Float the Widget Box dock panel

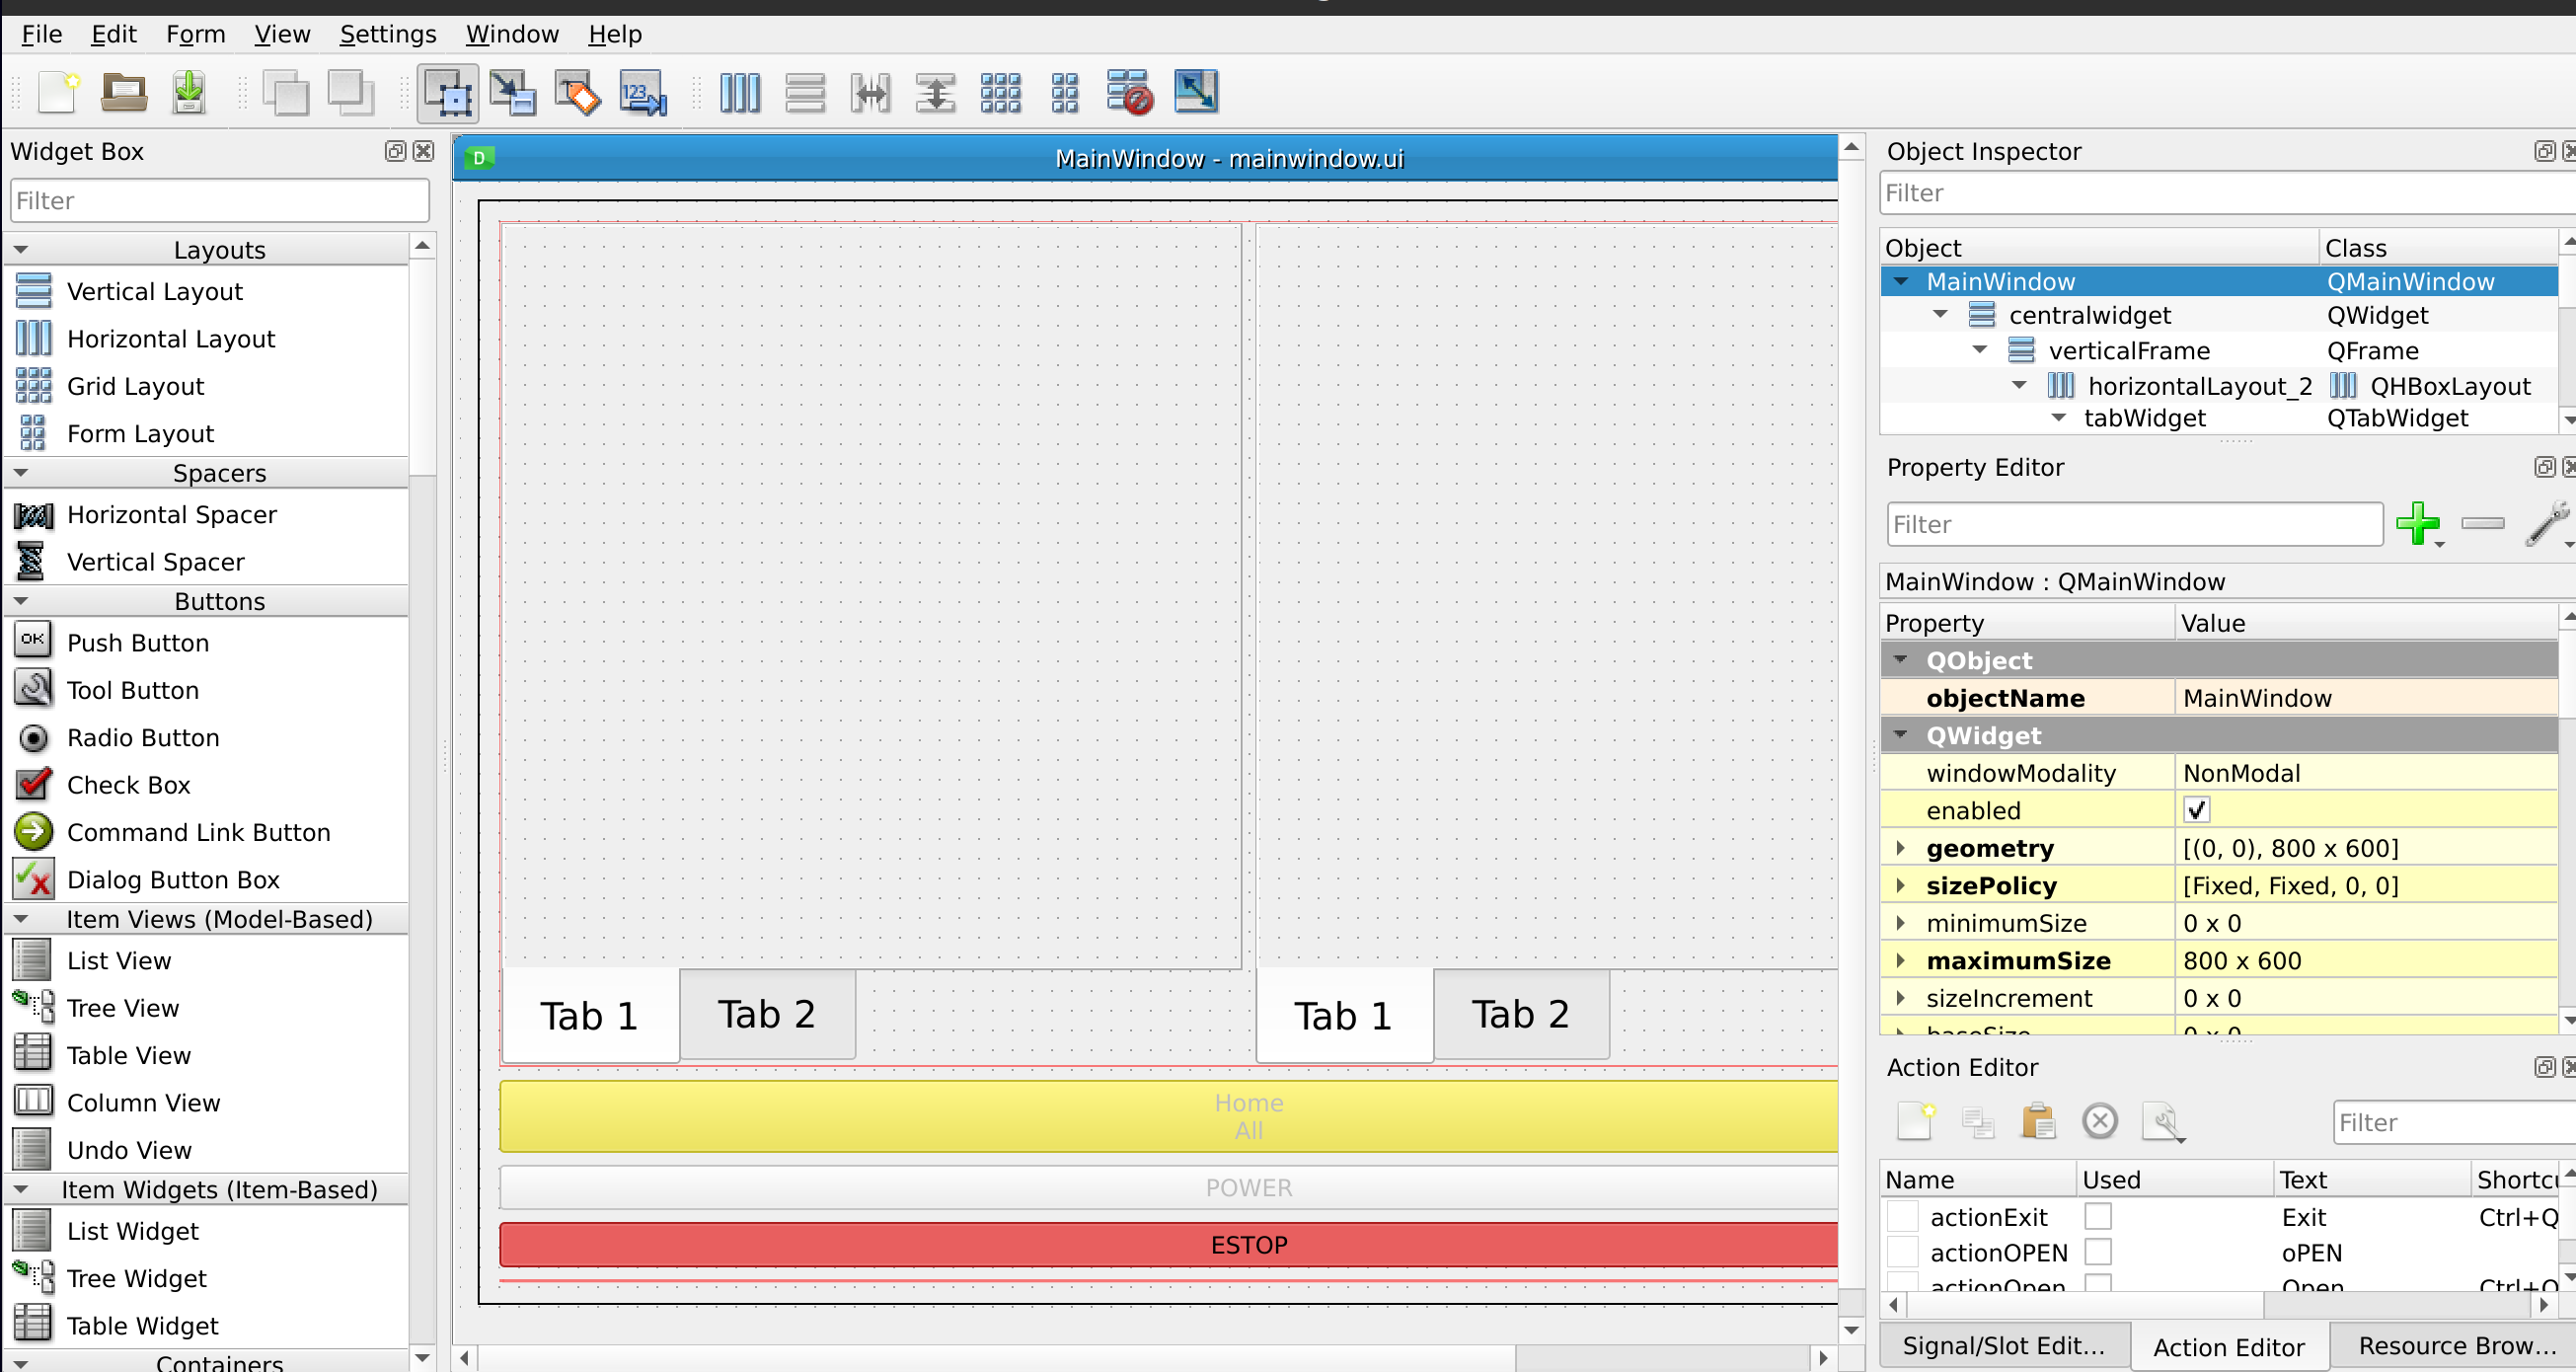pyautogui.click(x=395, y=151)
